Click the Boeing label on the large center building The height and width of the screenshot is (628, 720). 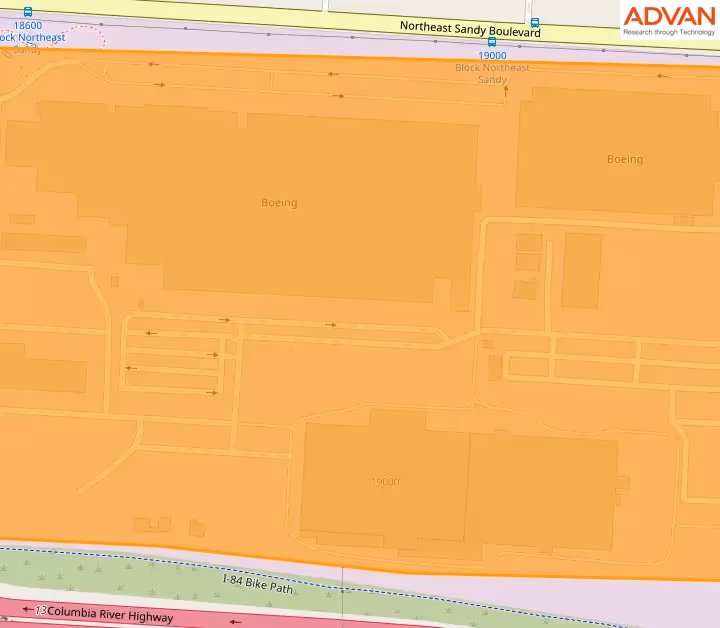click(279, 202)
